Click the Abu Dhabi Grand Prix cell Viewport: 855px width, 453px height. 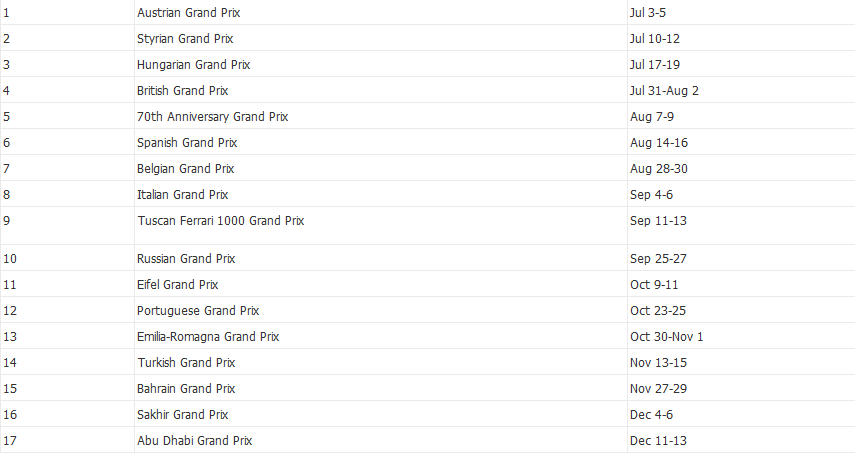tap(193, 441)
